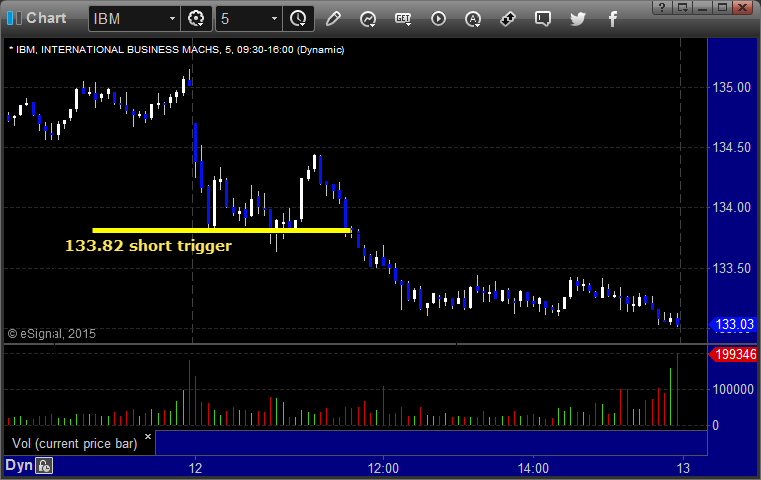The width and height of the screenshot is (761, 480).
Task: Click the 100000 volume axis label
Action: point(733,389)
